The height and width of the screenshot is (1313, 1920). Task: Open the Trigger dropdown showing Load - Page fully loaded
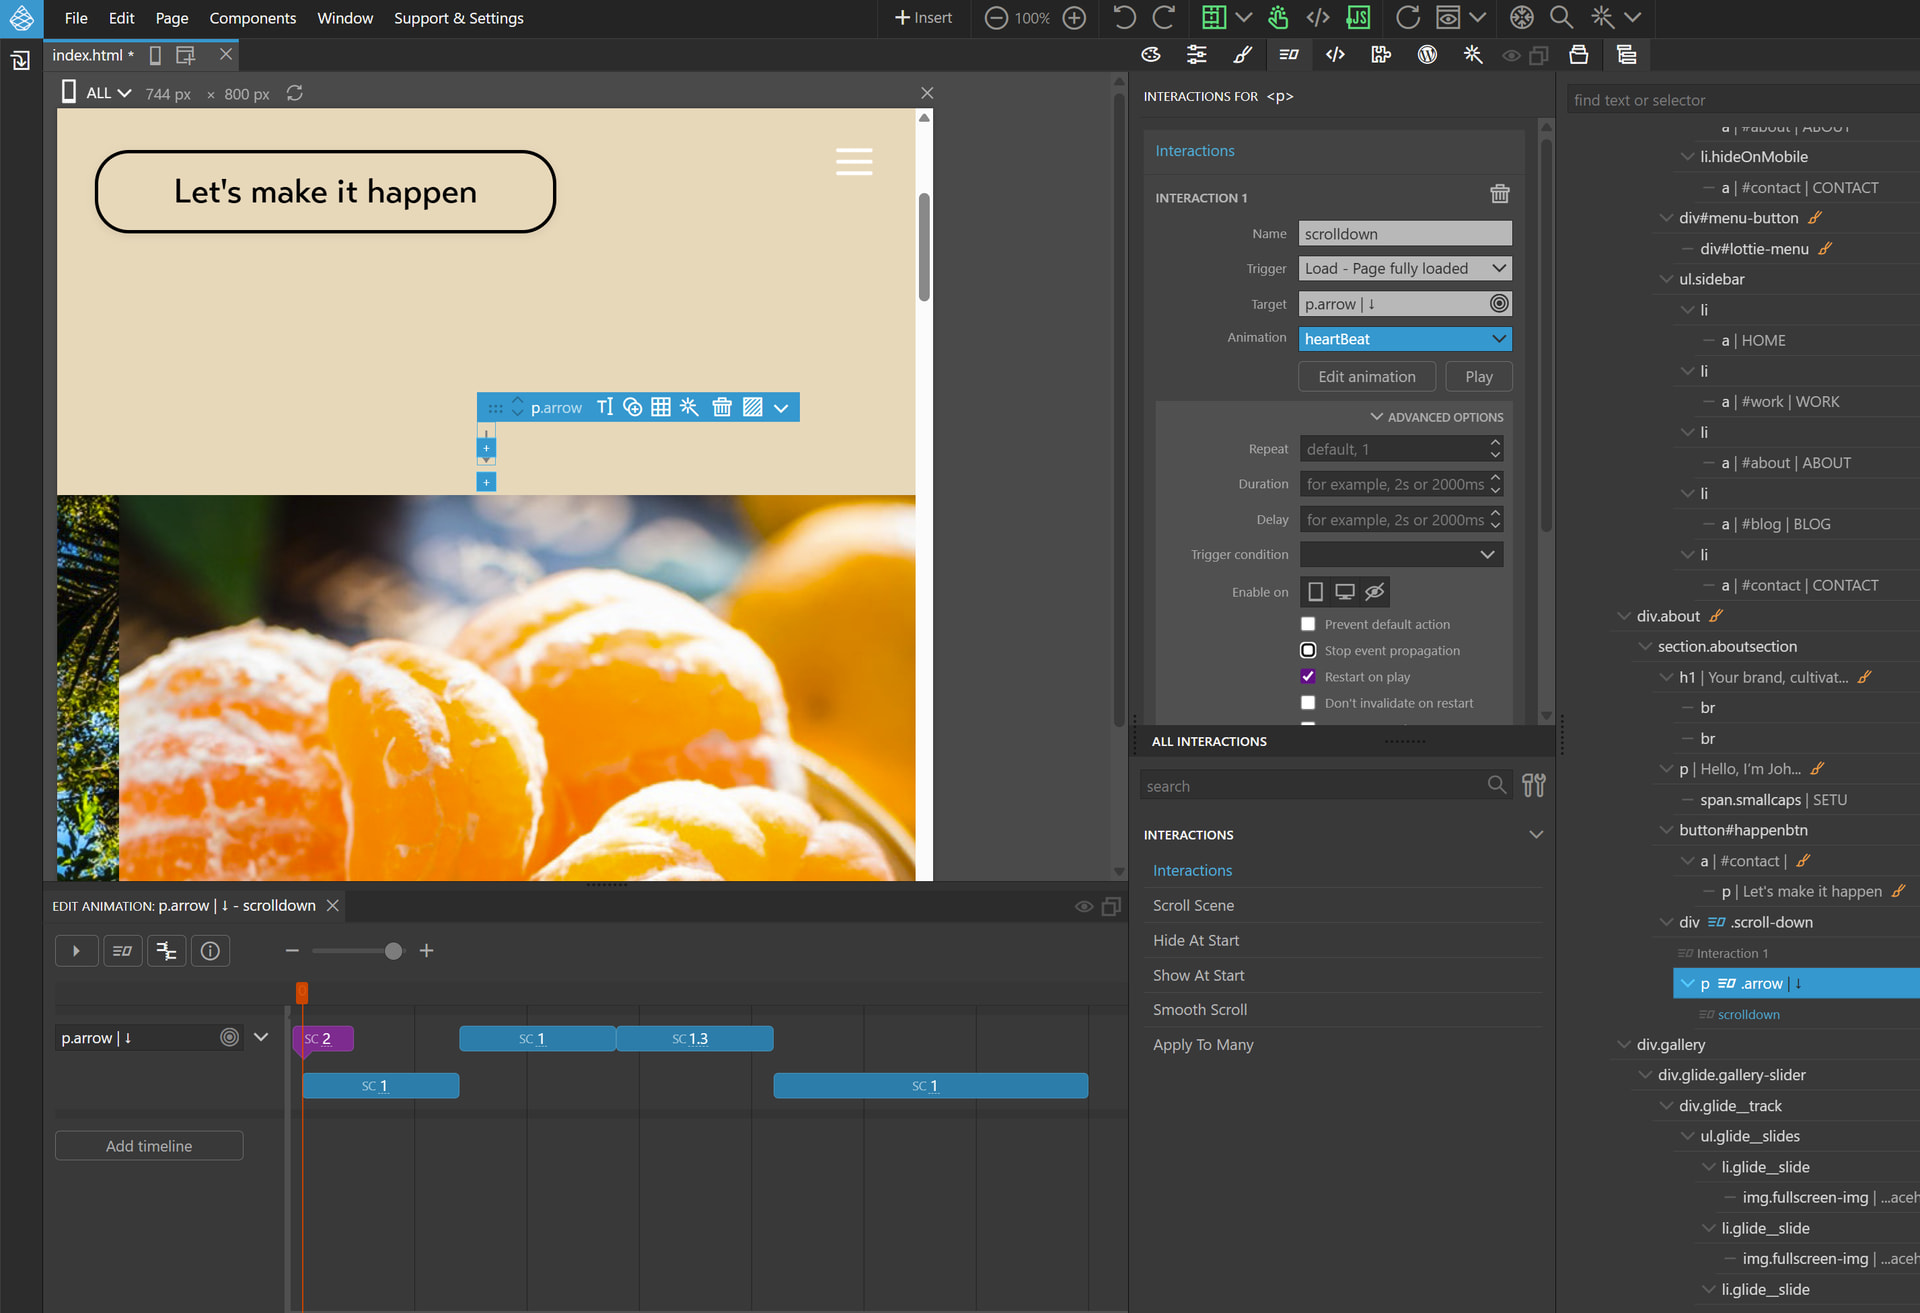(x=1404, y=268)
